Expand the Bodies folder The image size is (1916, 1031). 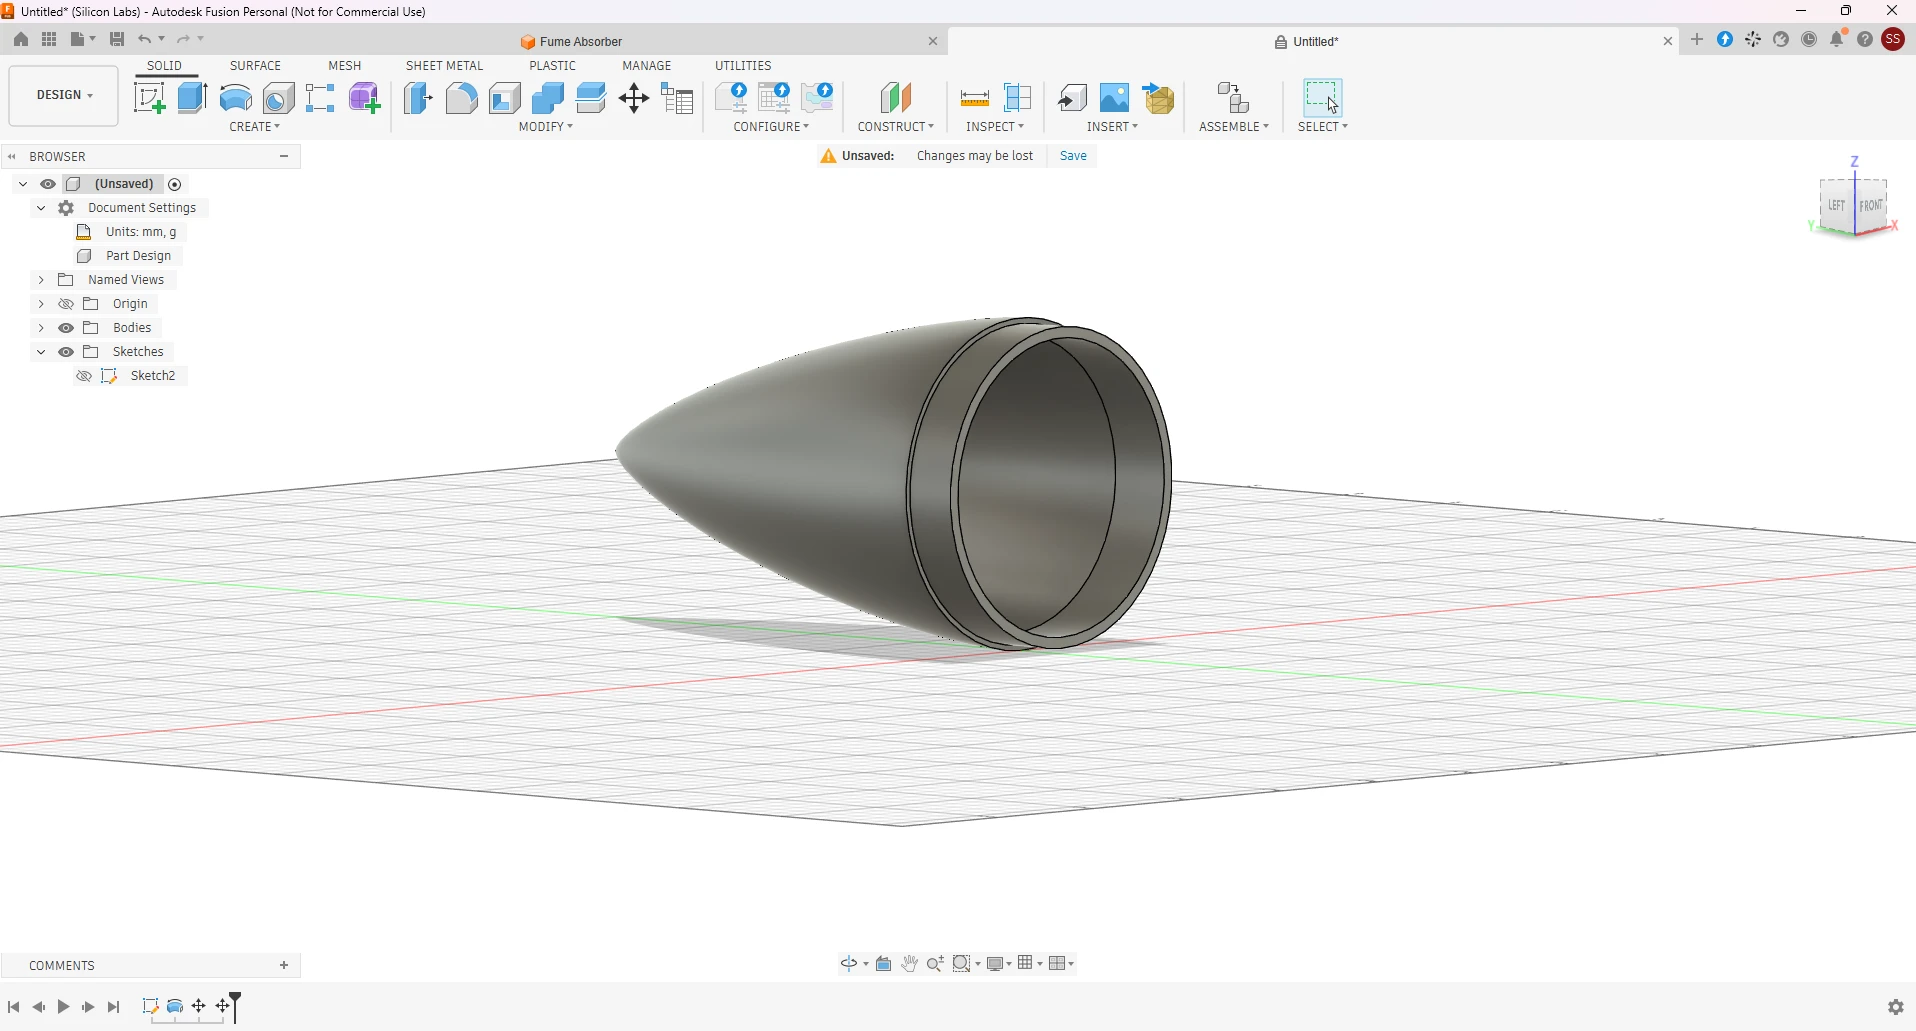click(41, 328)
